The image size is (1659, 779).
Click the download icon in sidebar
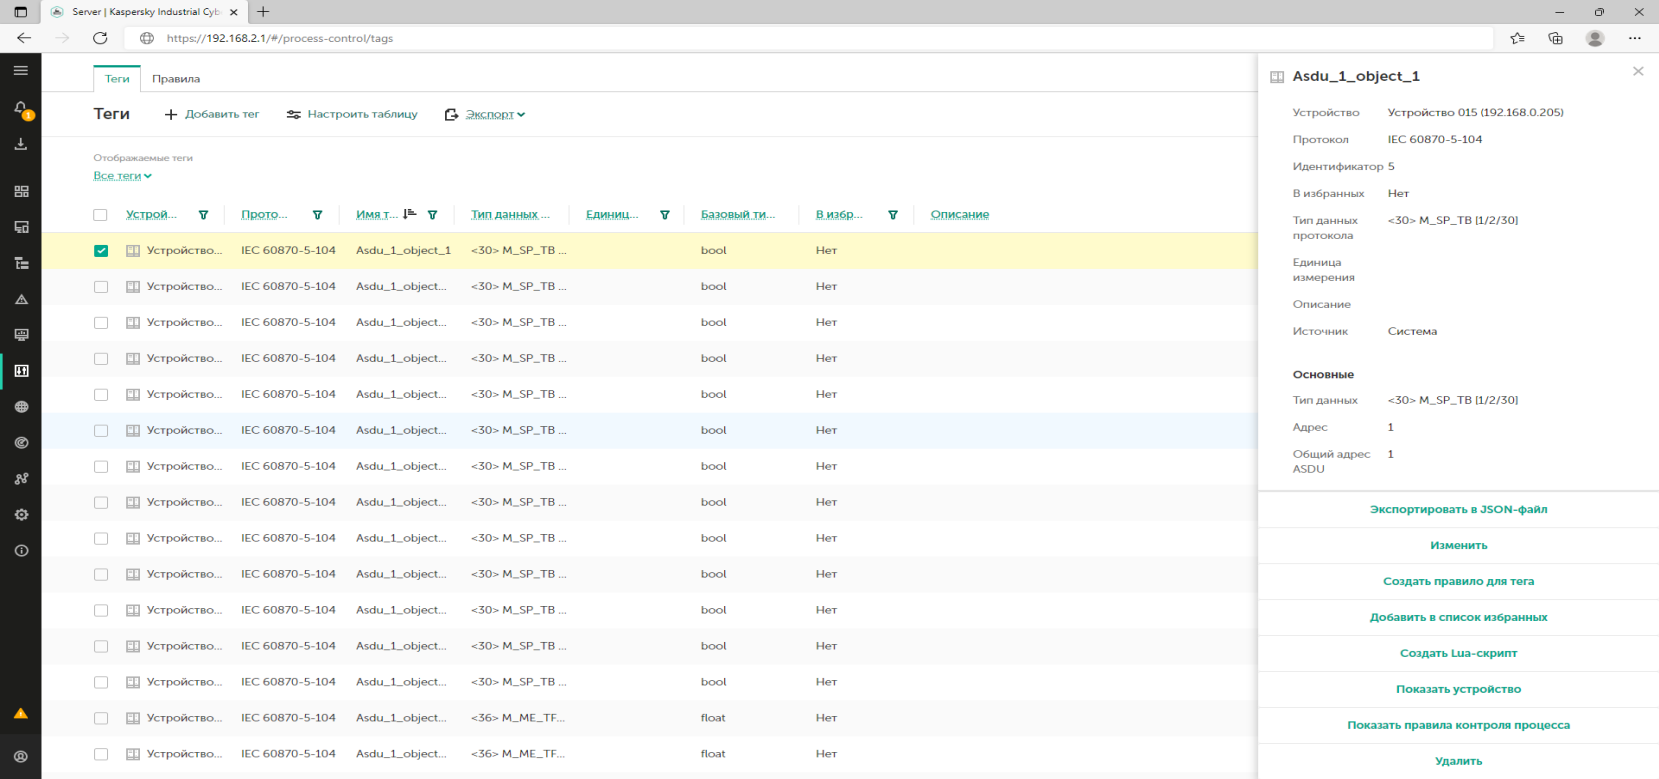coord(20,144)
